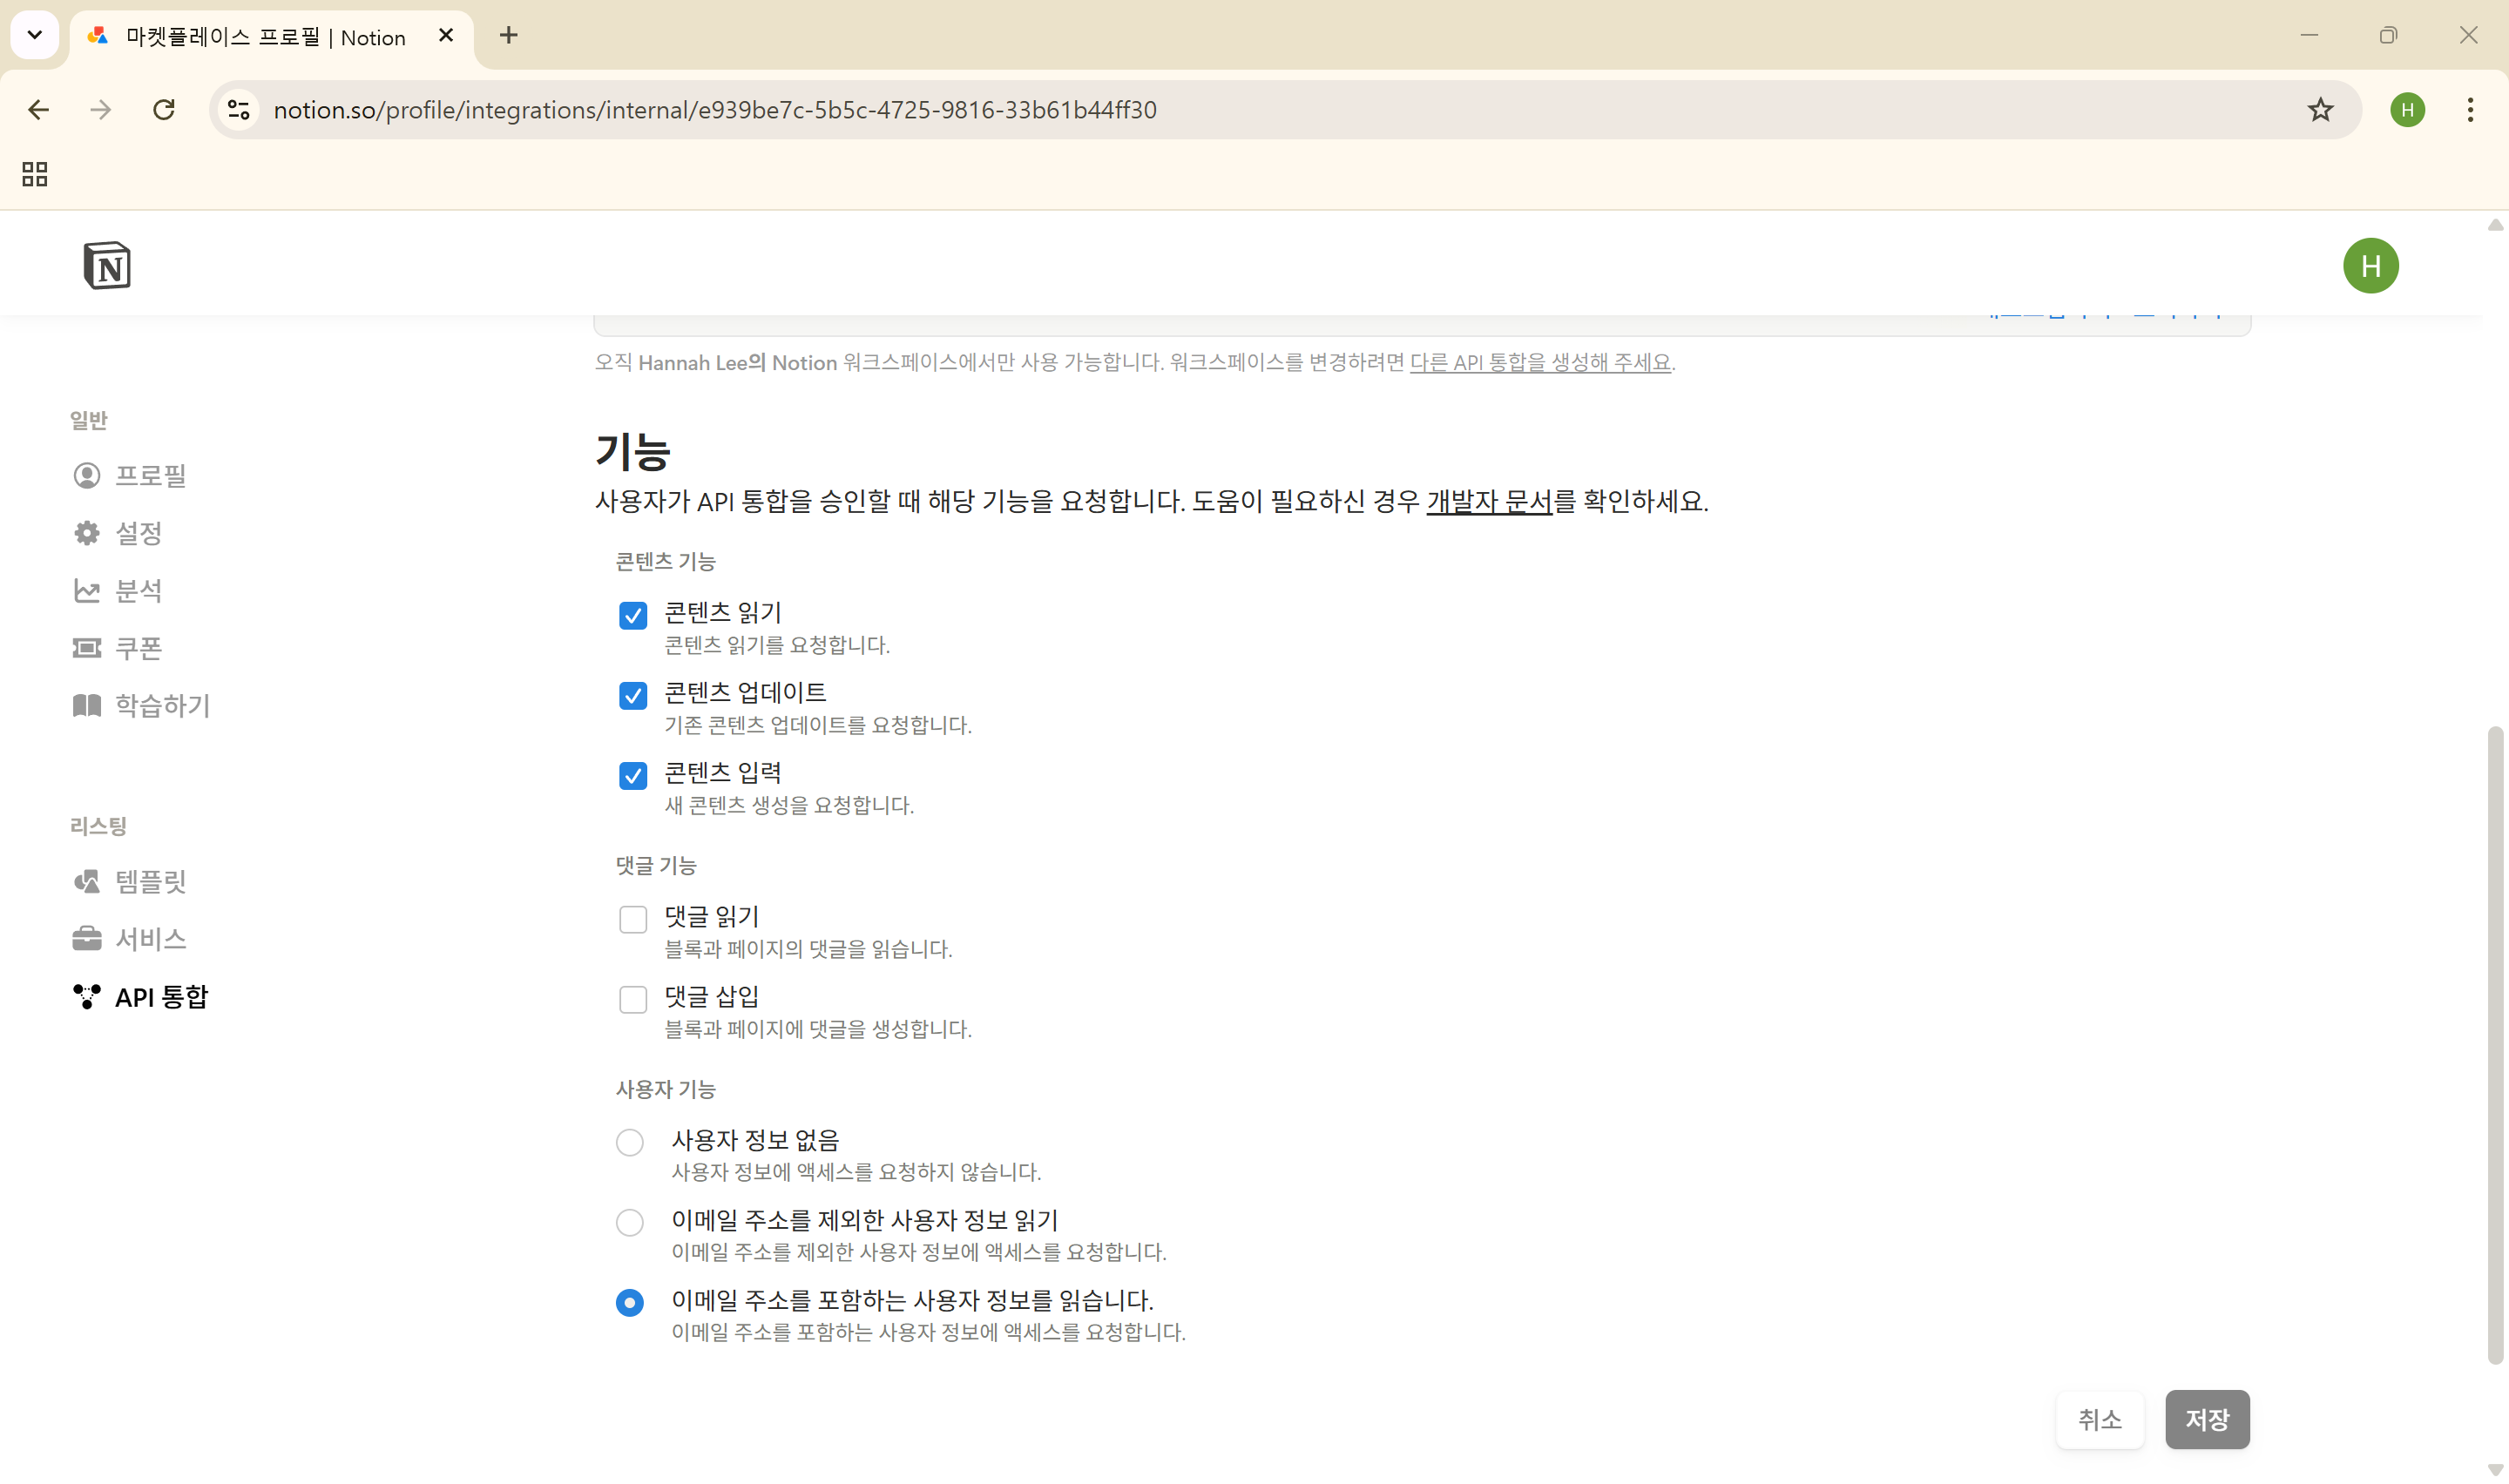Click the 취소 cancel button
This screenshot has width=2509, height=1484.
coord(2099,1419)
